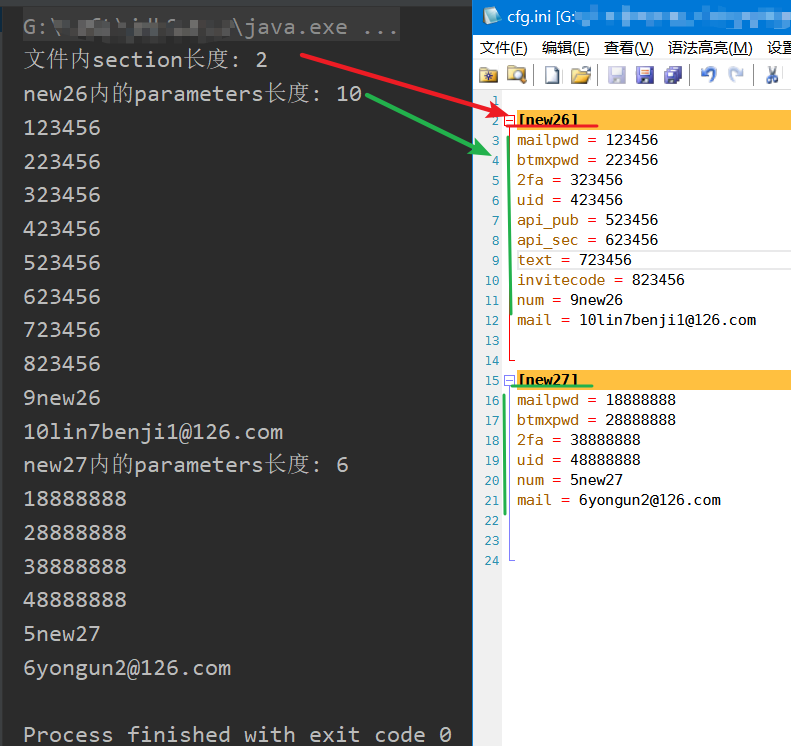The height and width of the screenshot is (746, 791).
Task: Click the line '2fa = 323456'
Action: tap(570, 180)
